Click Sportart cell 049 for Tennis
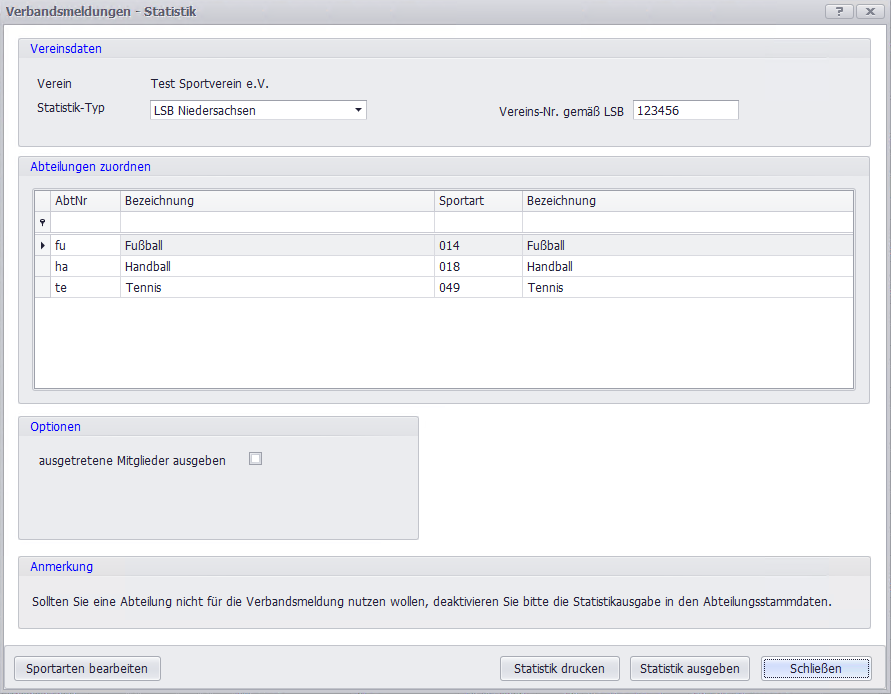This screenshot has width=891, height=694. click(x=477, y=288)
